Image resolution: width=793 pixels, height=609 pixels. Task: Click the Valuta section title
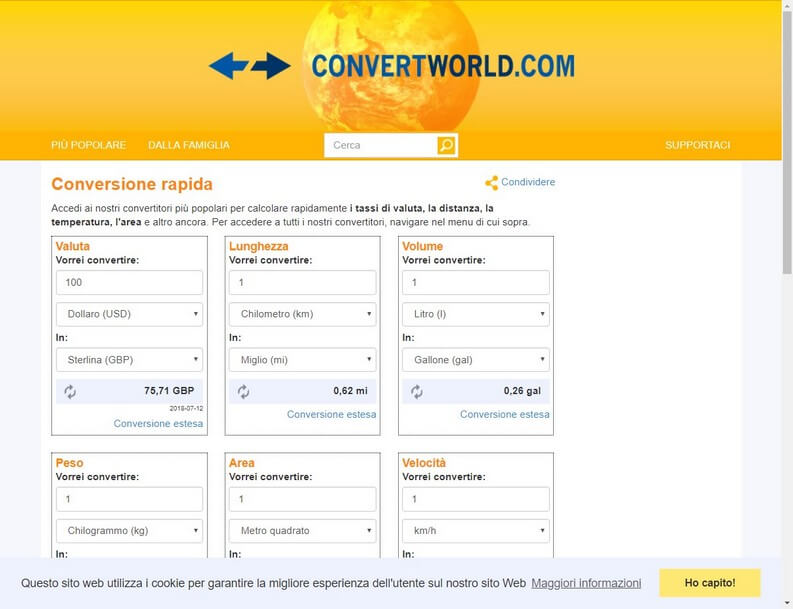click(73, 246)
